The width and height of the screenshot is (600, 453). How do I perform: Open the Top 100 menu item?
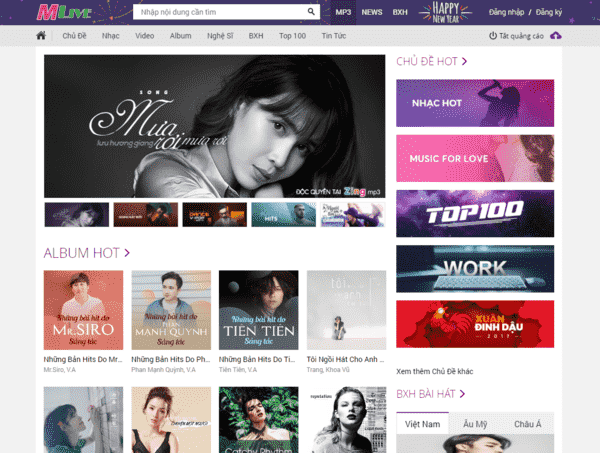coord(292,36)
